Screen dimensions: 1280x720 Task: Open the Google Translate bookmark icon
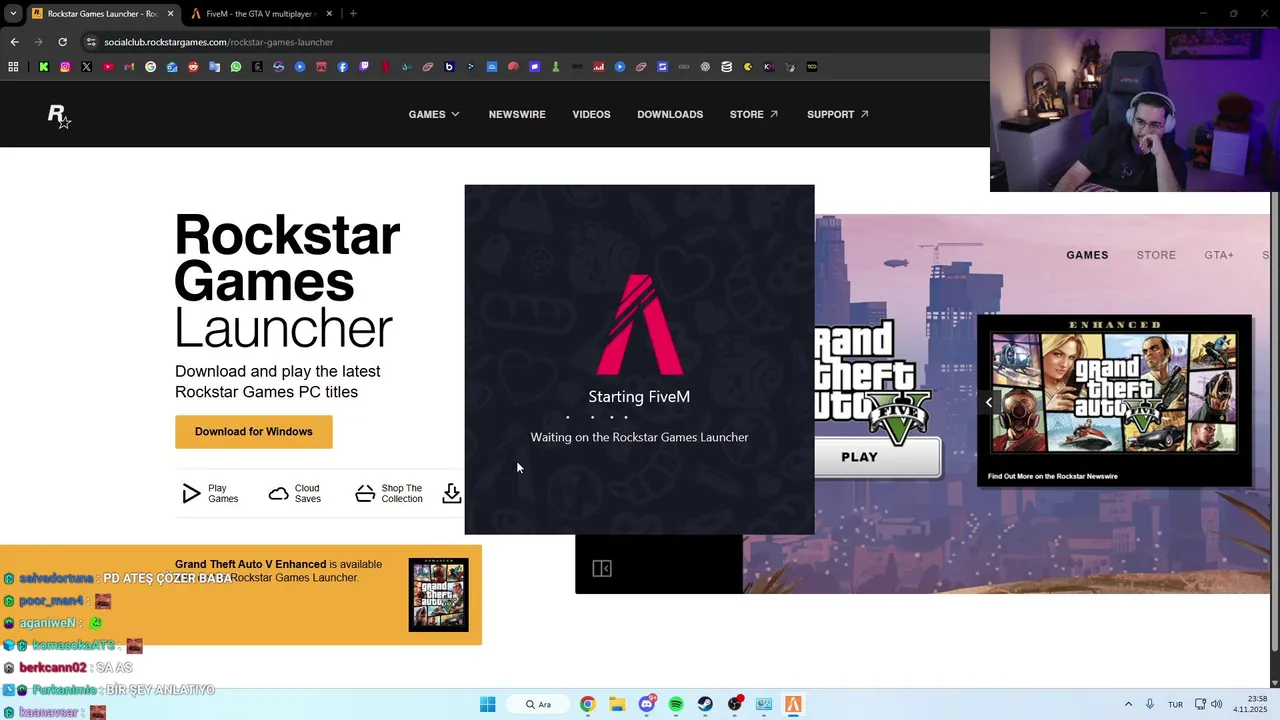coord(215,67)
